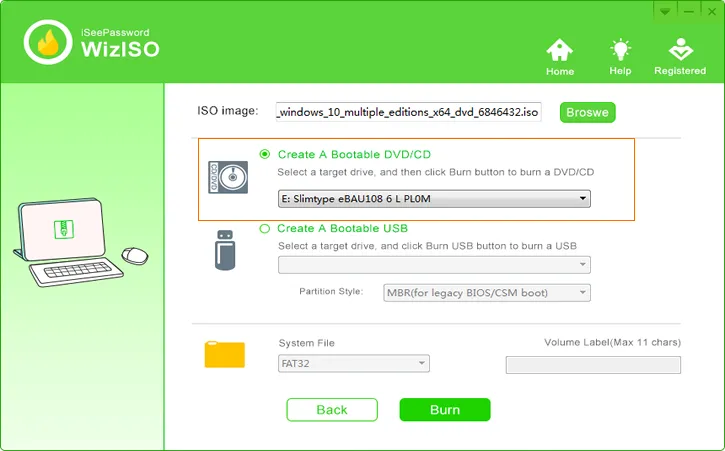Viewport: 725px width, 451px height.
Task: Click the DVD/CD disc drive icon
Action: 227,177
